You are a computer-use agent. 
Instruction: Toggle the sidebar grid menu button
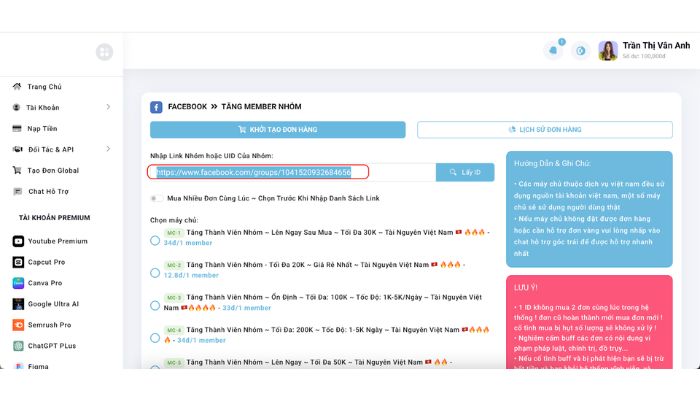pos(104,52)
